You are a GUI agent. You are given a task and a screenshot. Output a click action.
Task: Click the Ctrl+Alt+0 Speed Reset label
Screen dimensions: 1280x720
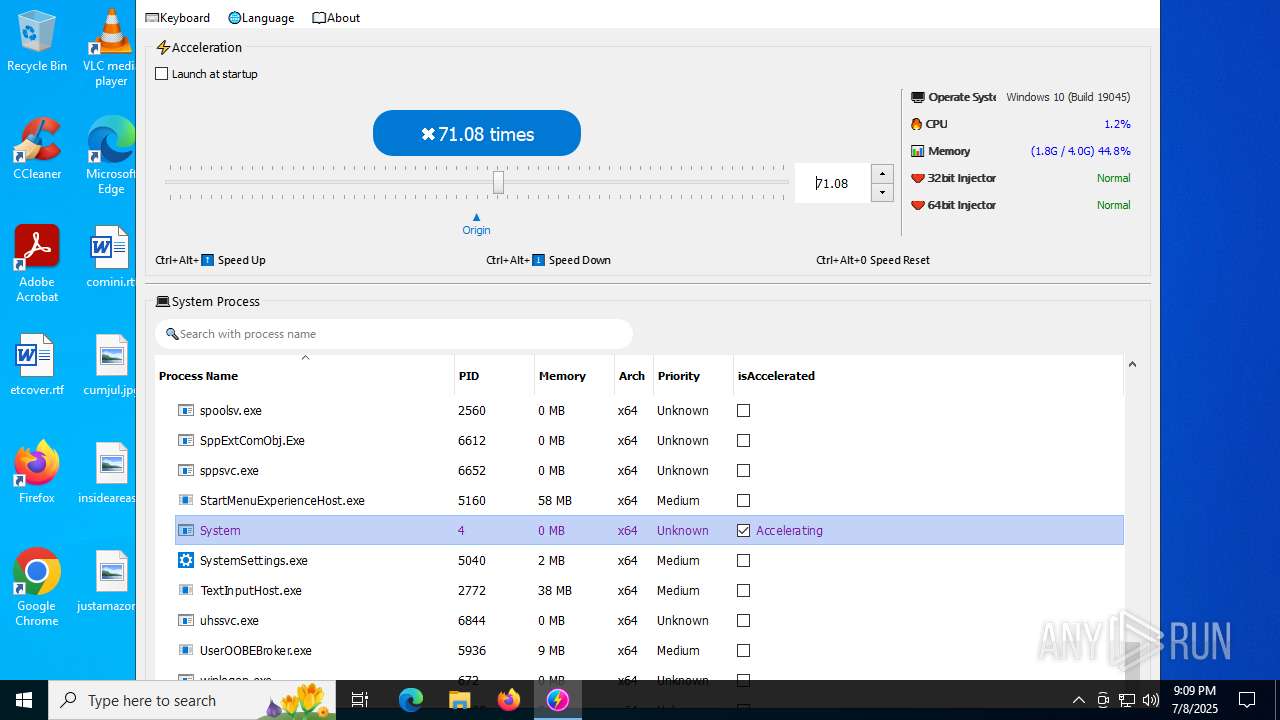click(x=873, y=260)
